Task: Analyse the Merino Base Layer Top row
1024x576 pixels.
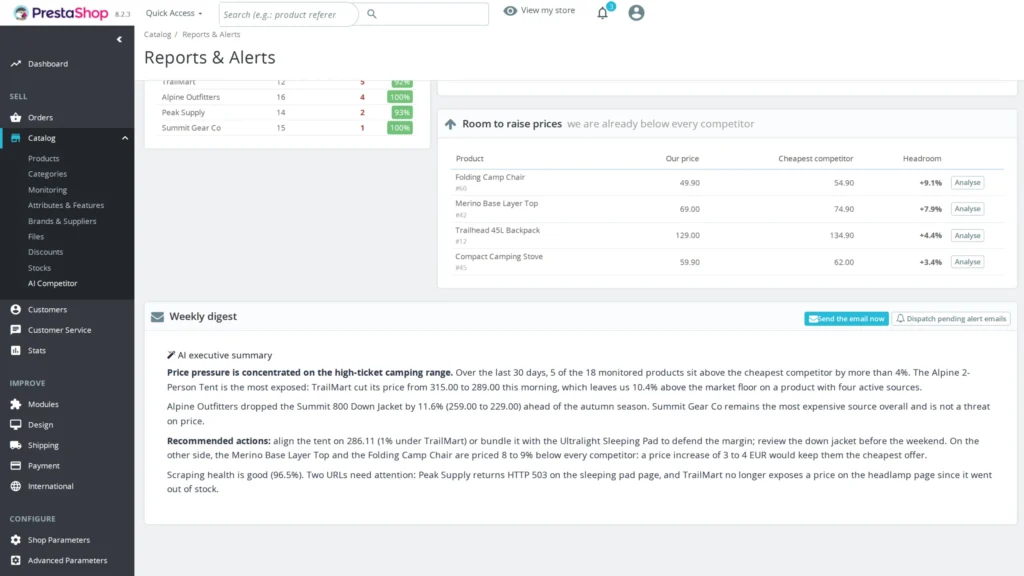Action: click(967, 209)
